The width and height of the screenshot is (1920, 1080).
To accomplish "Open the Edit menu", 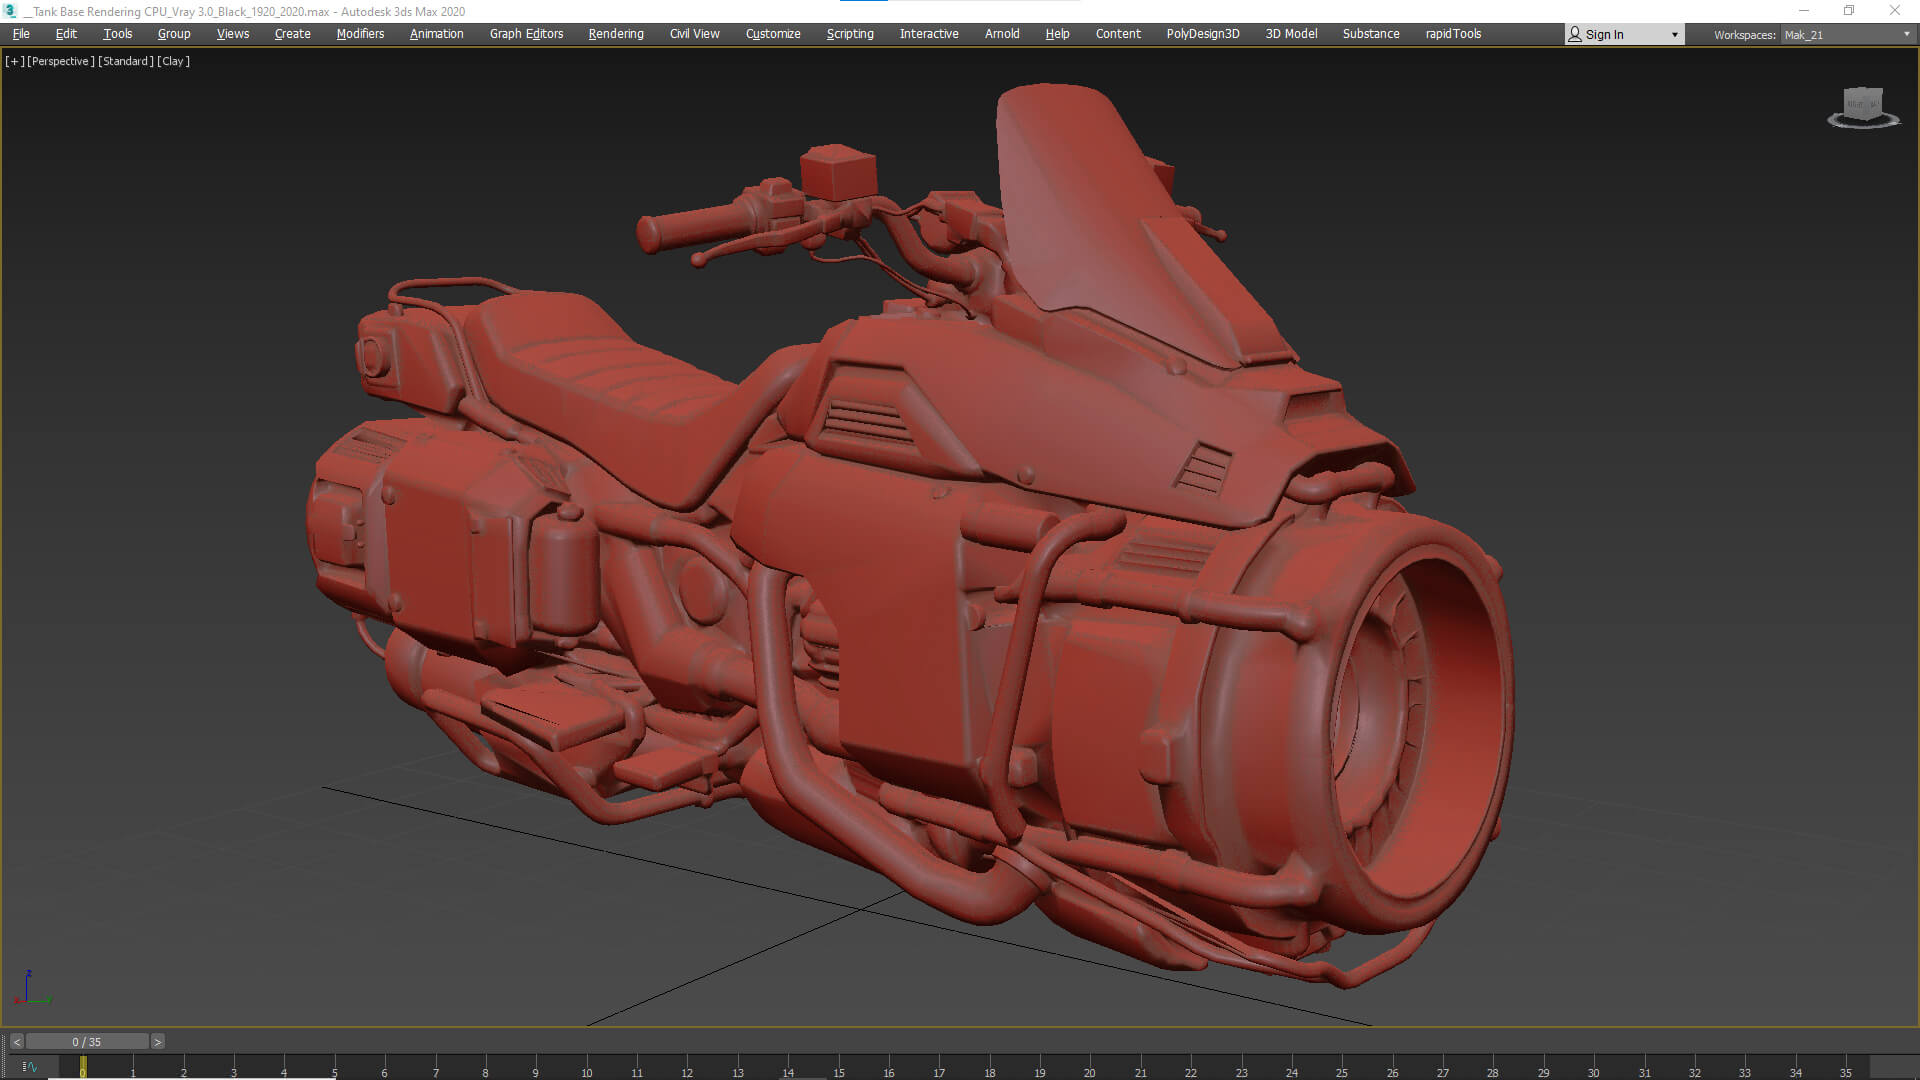I will (66, 34).
